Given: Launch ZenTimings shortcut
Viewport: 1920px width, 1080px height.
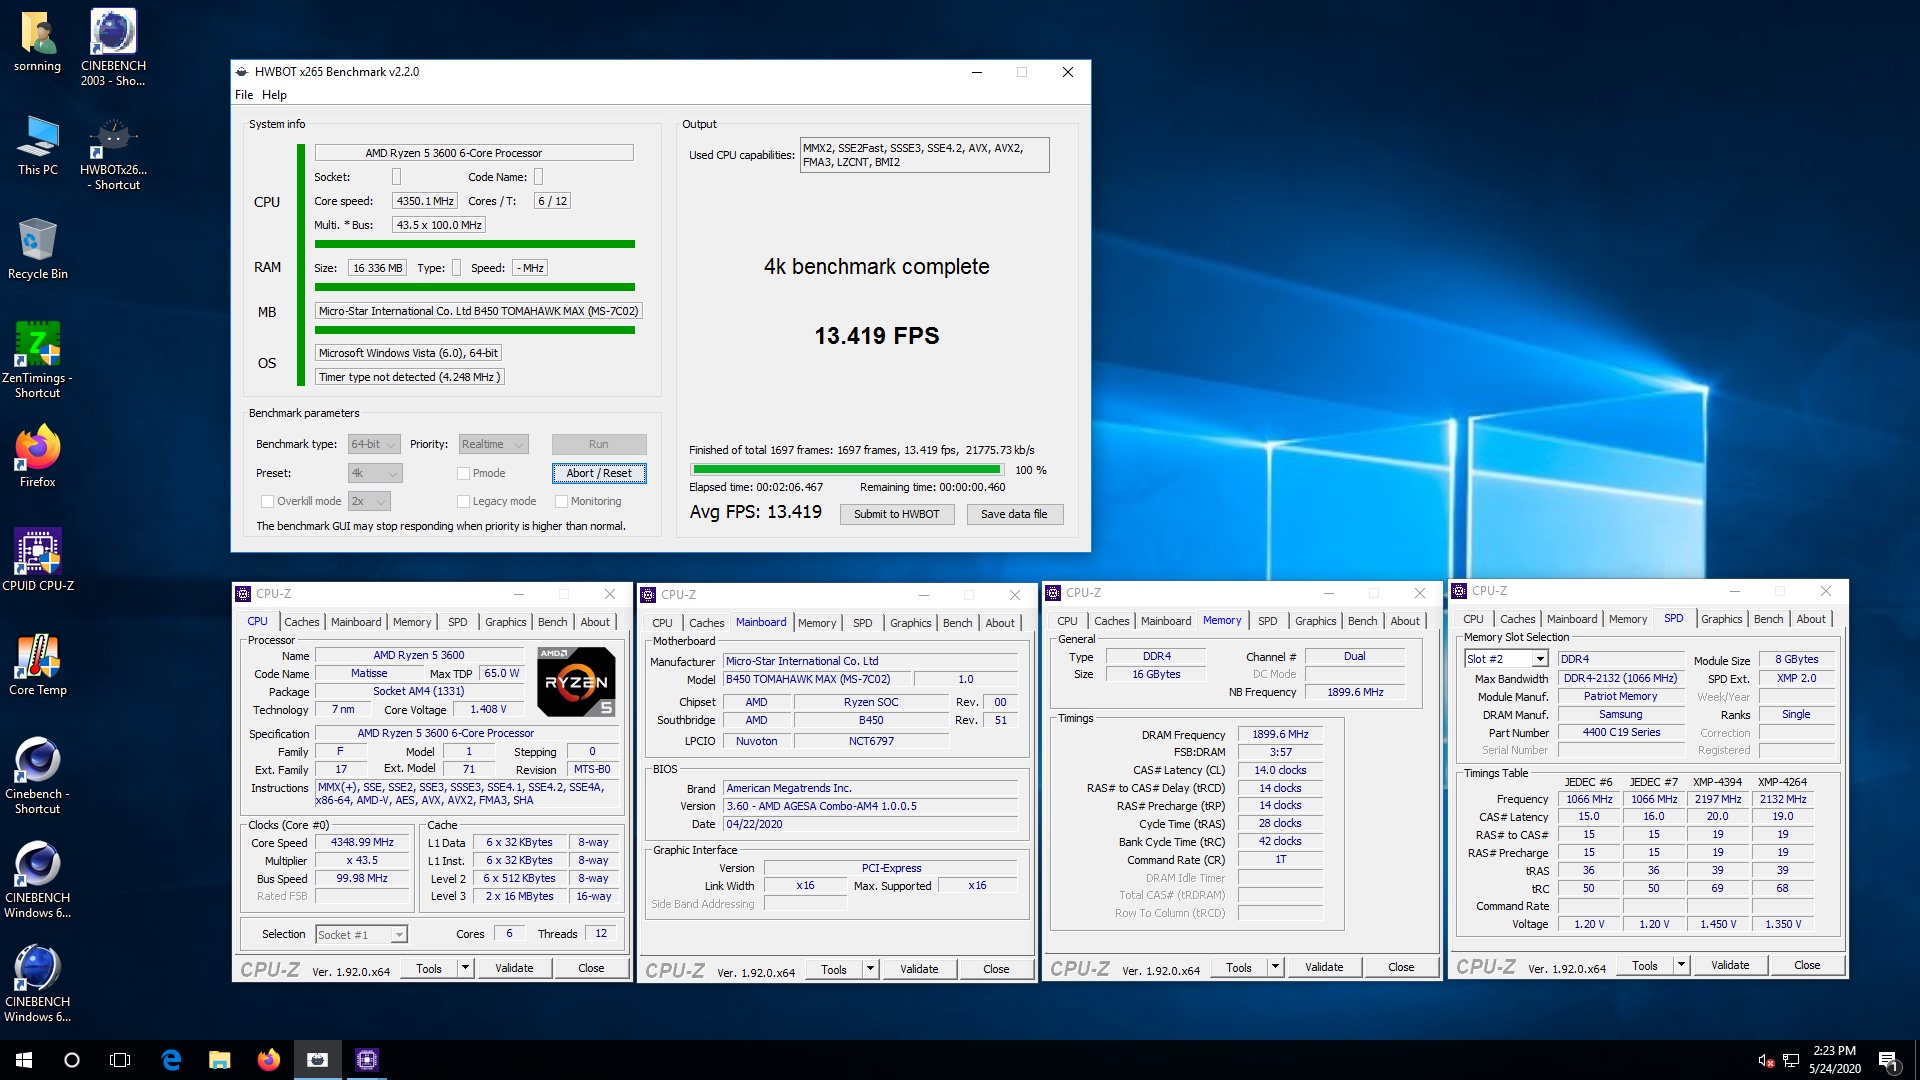Looking at the screenshot, I should pos(37,359).
